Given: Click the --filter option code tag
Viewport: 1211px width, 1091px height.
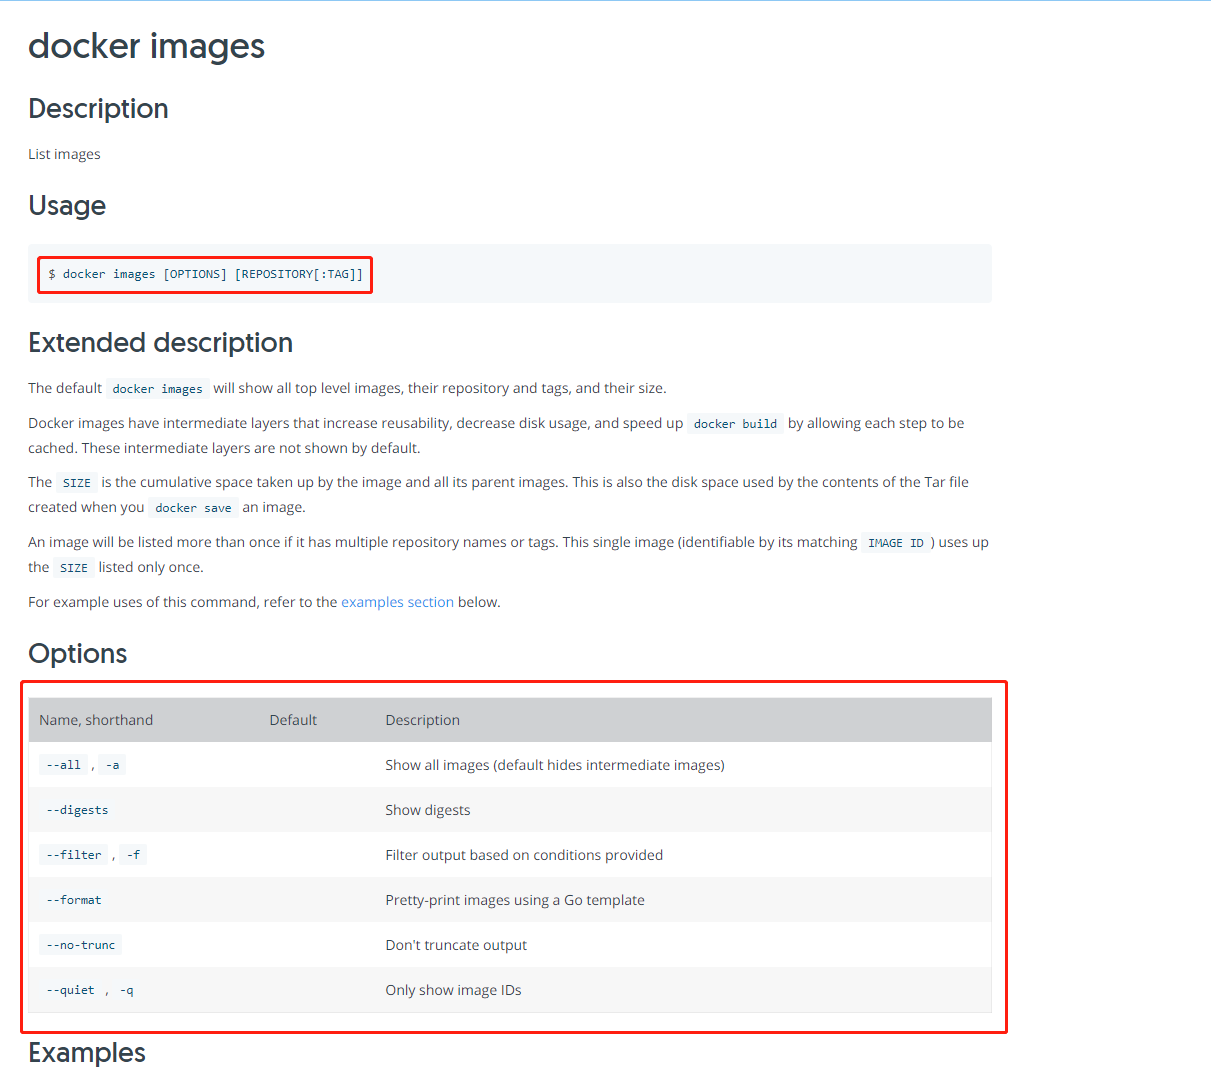Looking at the screenshot, I should [73, 855].
